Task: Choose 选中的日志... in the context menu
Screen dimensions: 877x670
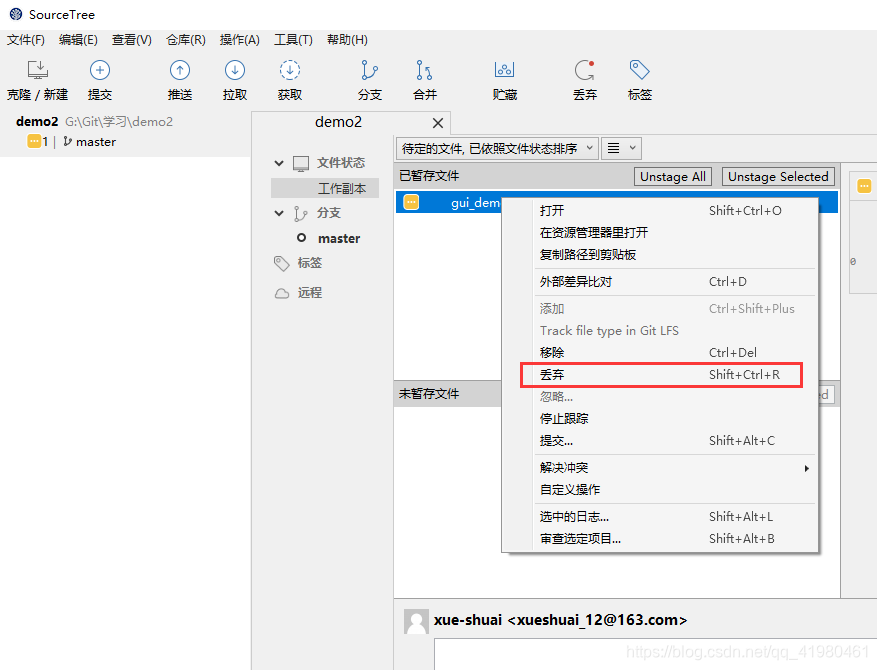Action: 660,517
